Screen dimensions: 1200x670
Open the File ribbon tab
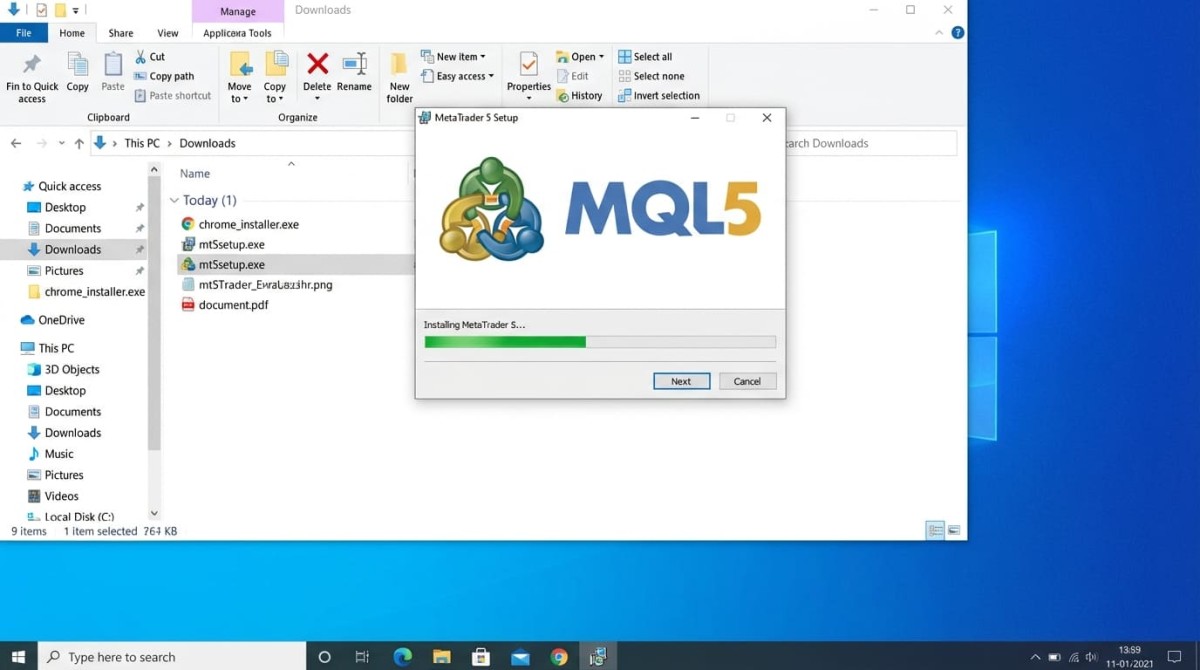[x=23, y=33]
